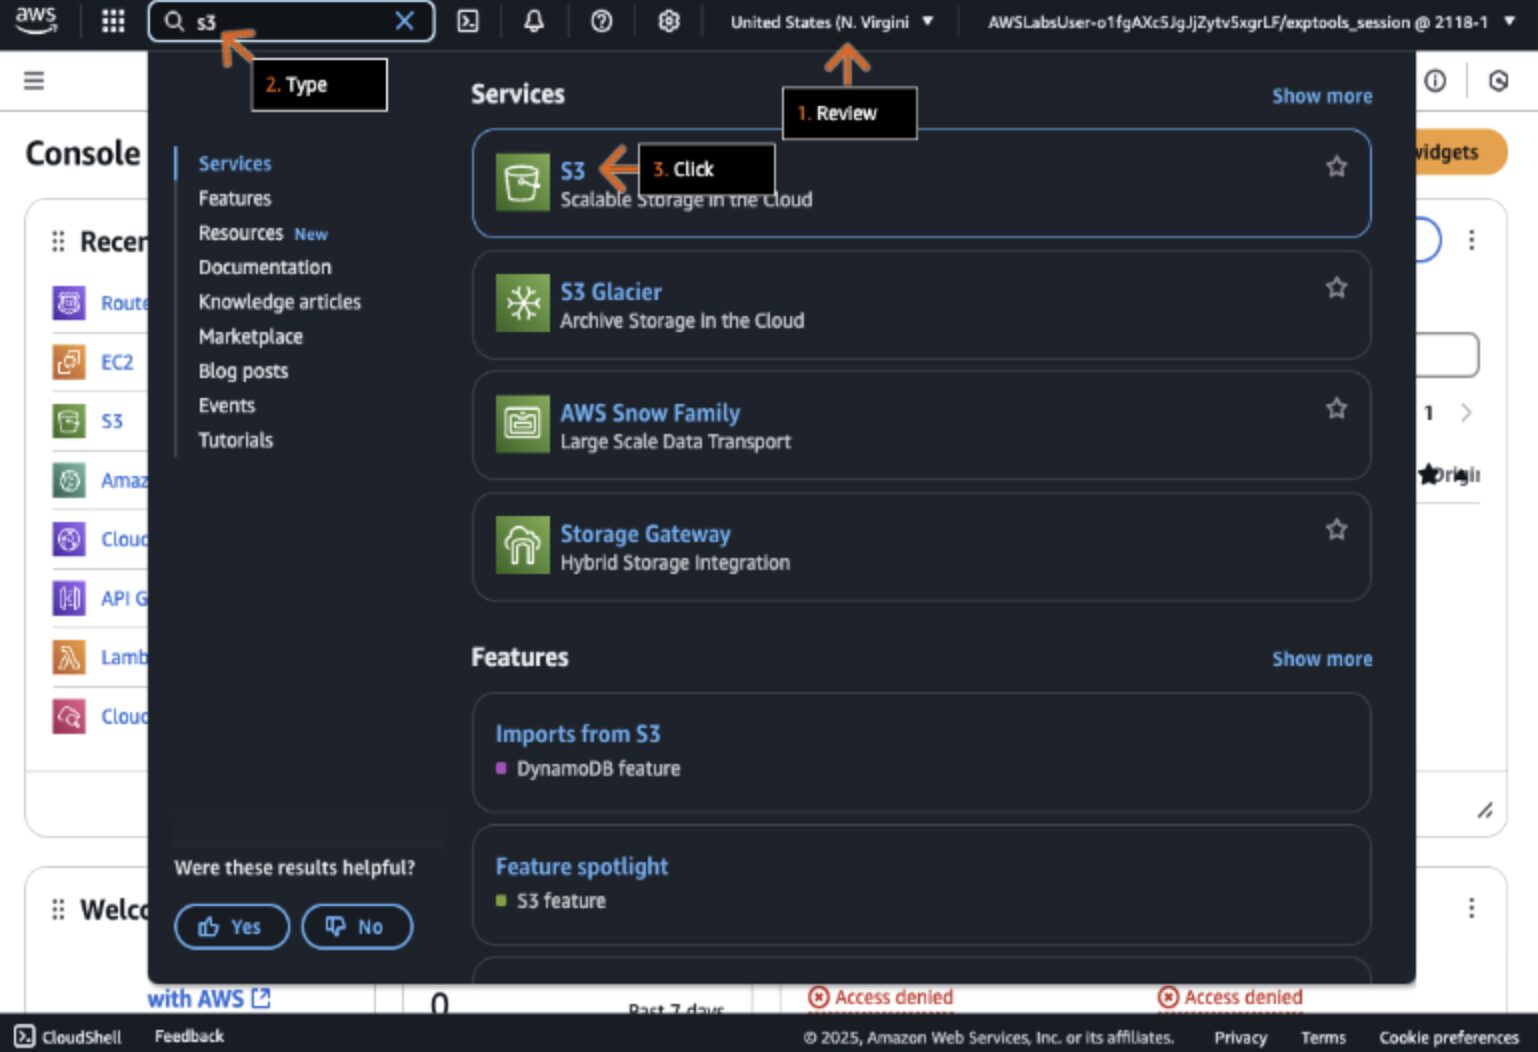Select the Marketplace search category
This screenshot has height=1052, width=1538.
point(250,337)
